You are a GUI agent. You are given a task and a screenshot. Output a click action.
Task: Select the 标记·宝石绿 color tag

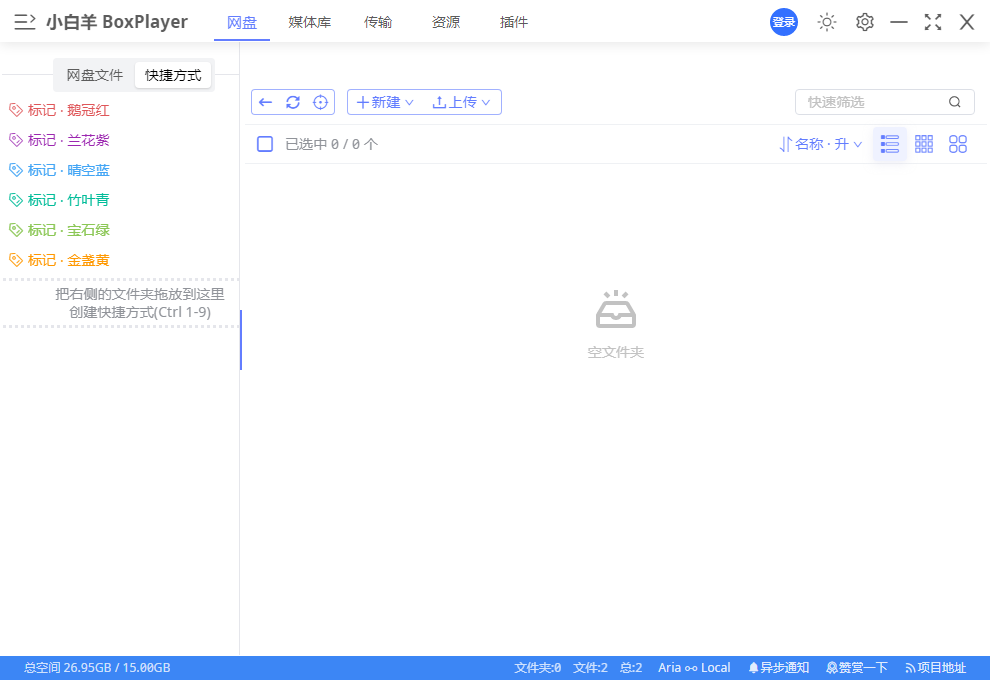click(x=60, y=229)
